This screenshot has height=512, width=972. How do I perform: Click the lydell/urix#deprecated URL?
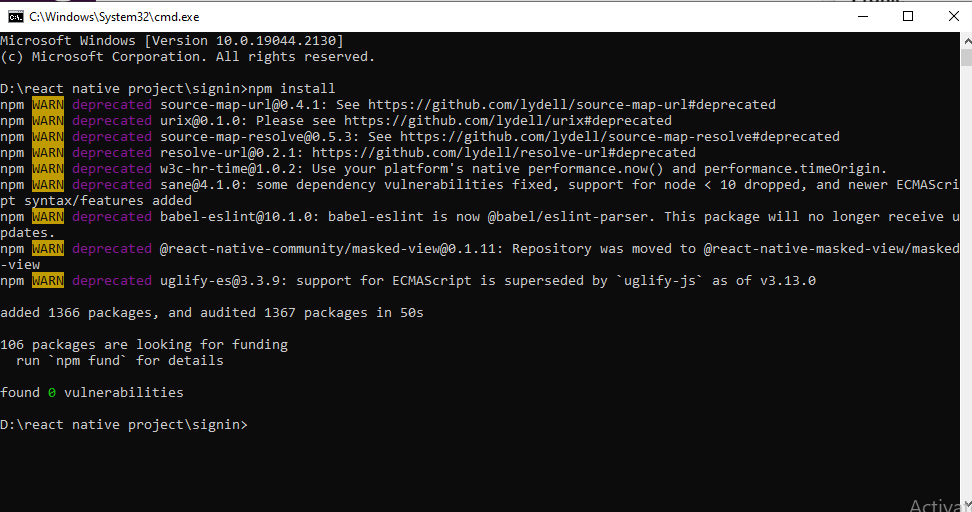[508, 120]
